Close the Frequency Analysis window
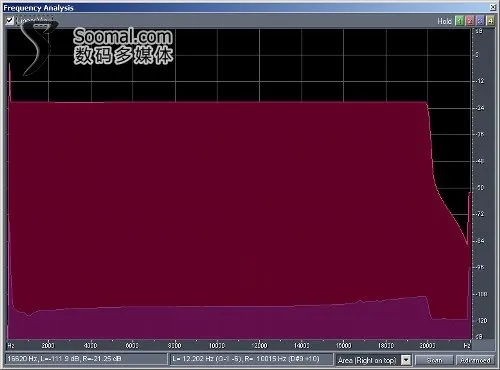This screenshot has width=500, height=370. point(493,7)
